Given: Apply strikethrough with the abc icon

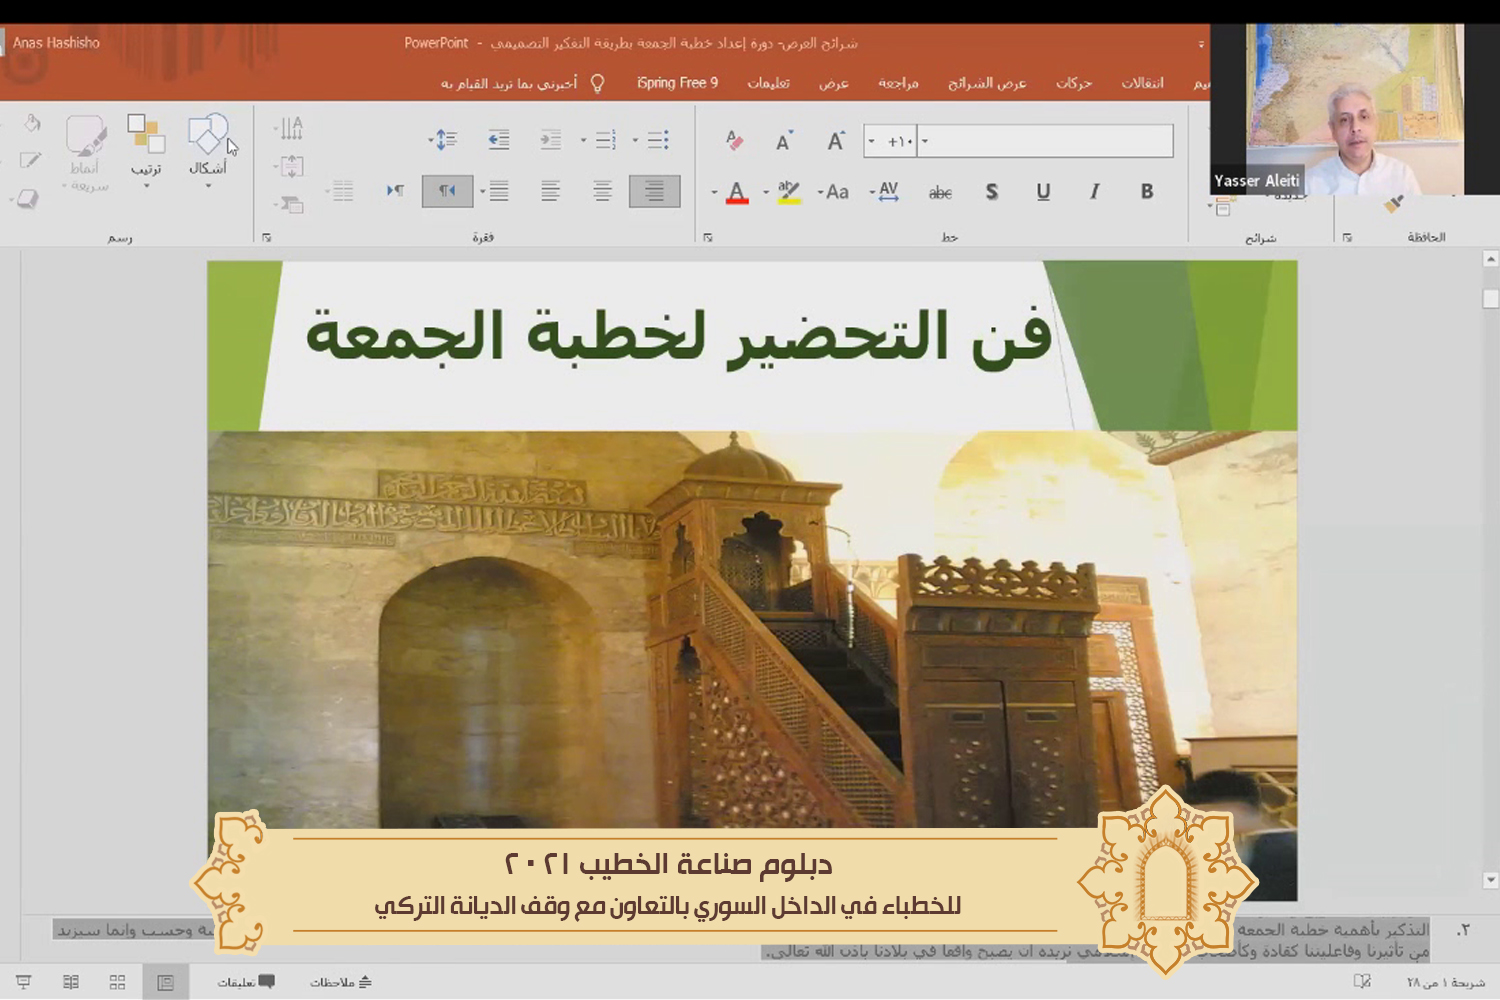Looking at the screenshot, I should 940,192.
